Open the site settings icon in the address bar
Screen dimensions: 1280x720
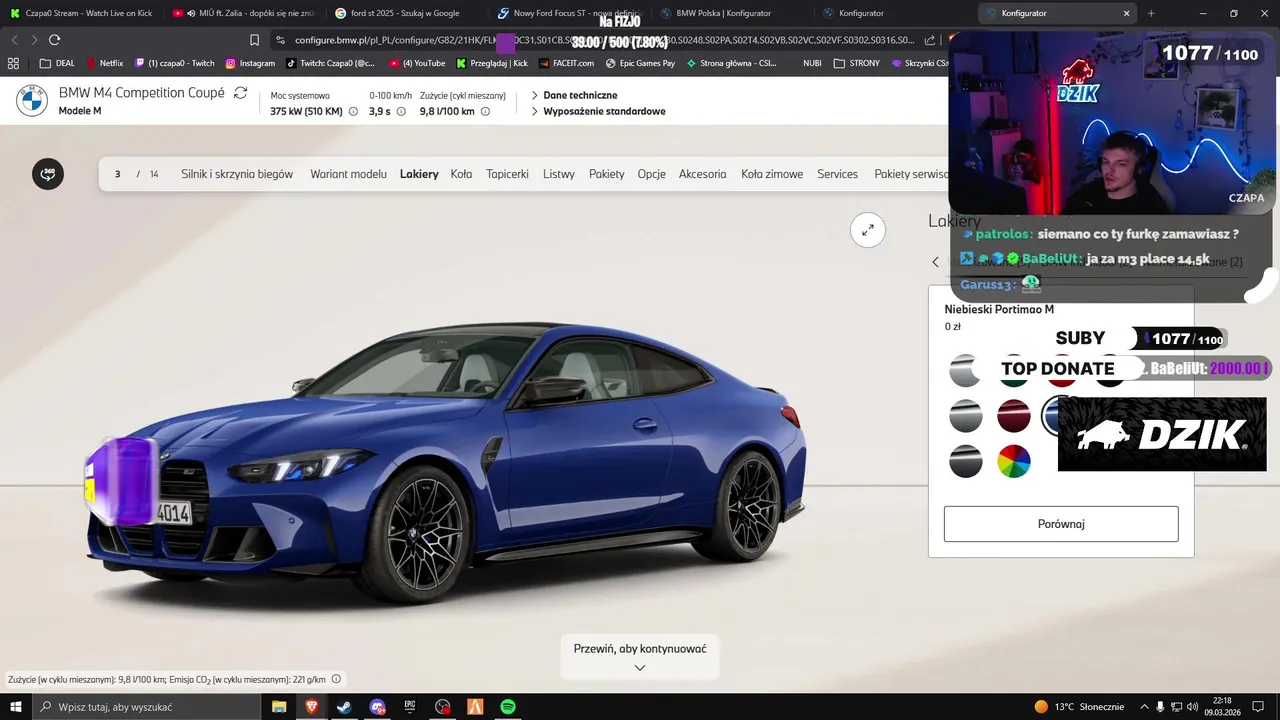click(281, 40)
